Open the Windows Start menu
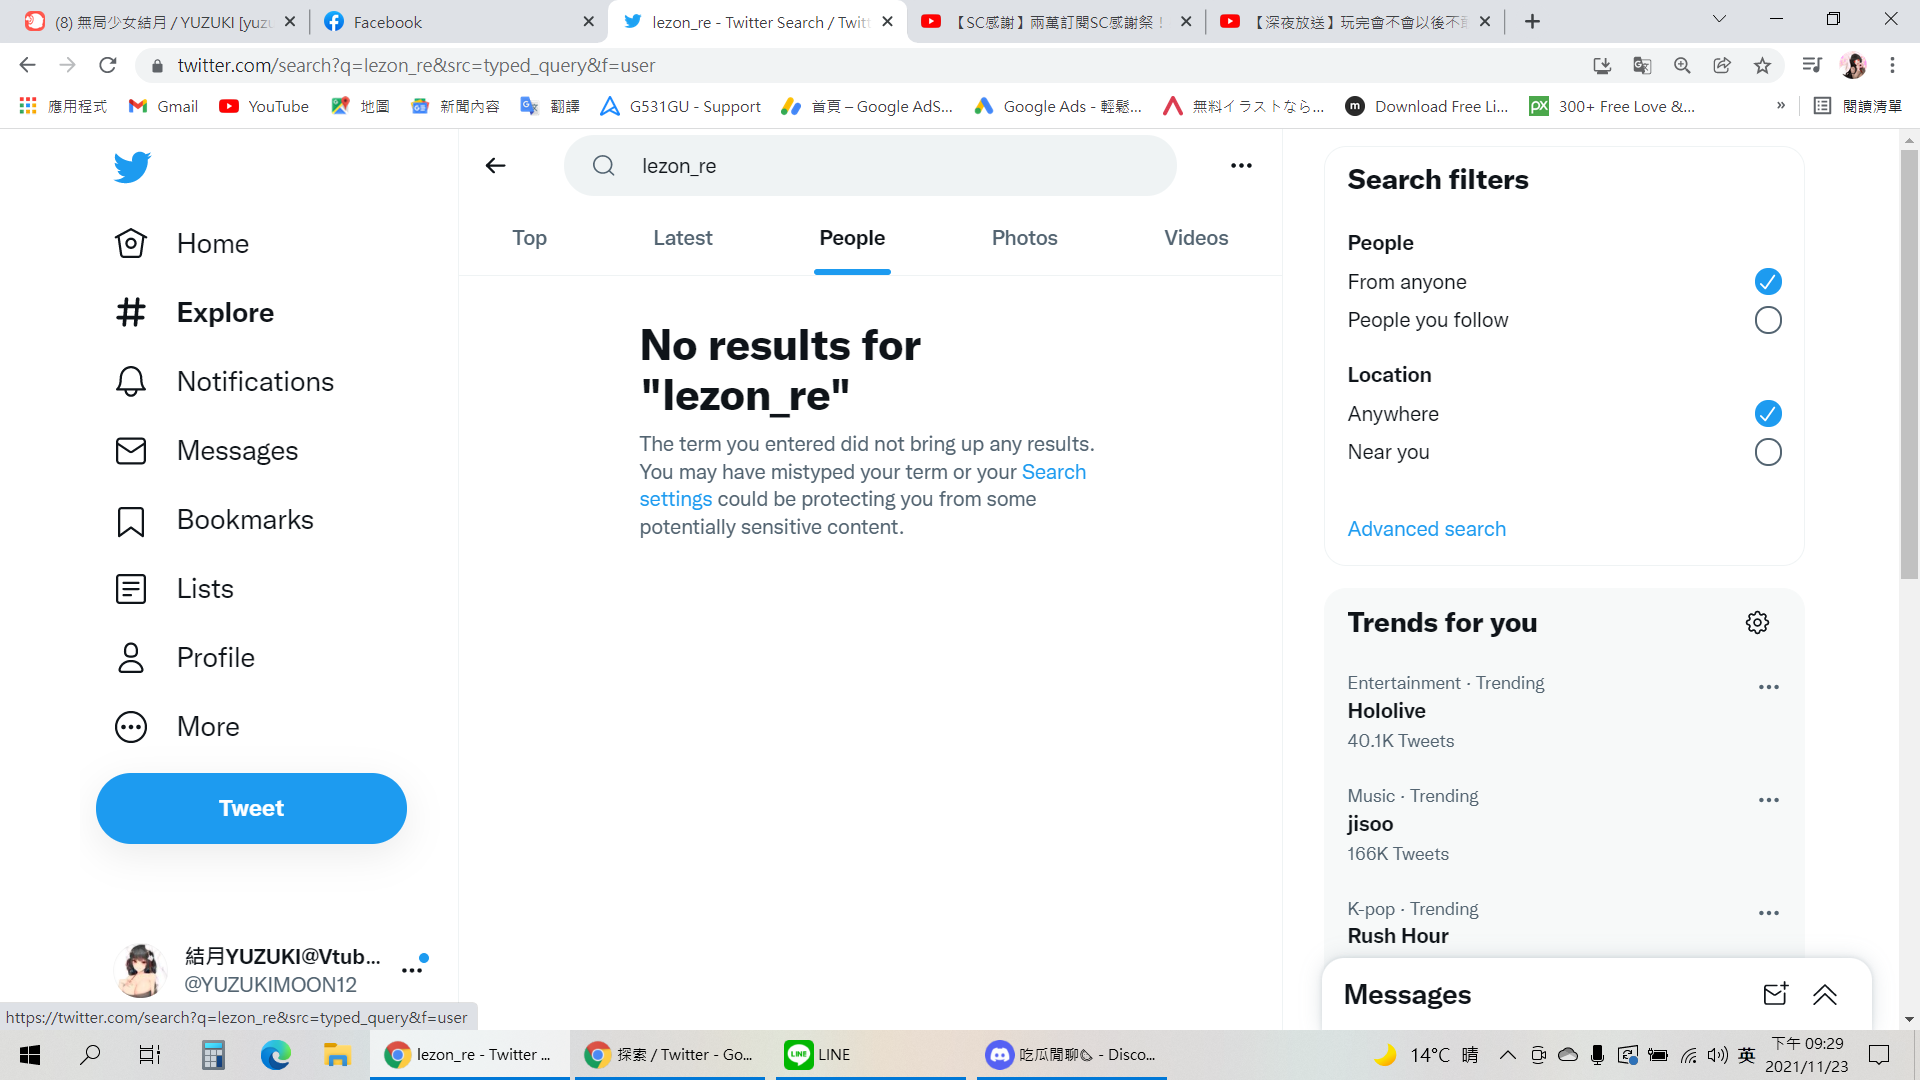Image resolution: width=1920 pixels, height=1080 pixels. (x=30, y=1055)
